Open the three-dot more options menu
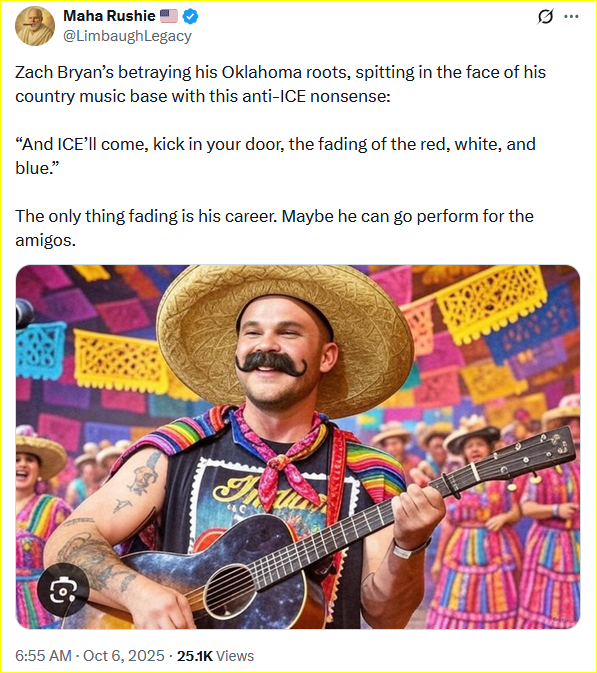Image resolution: width=597 pixels, height=673 pixels. pyautogui.click(x=571, y=17)
